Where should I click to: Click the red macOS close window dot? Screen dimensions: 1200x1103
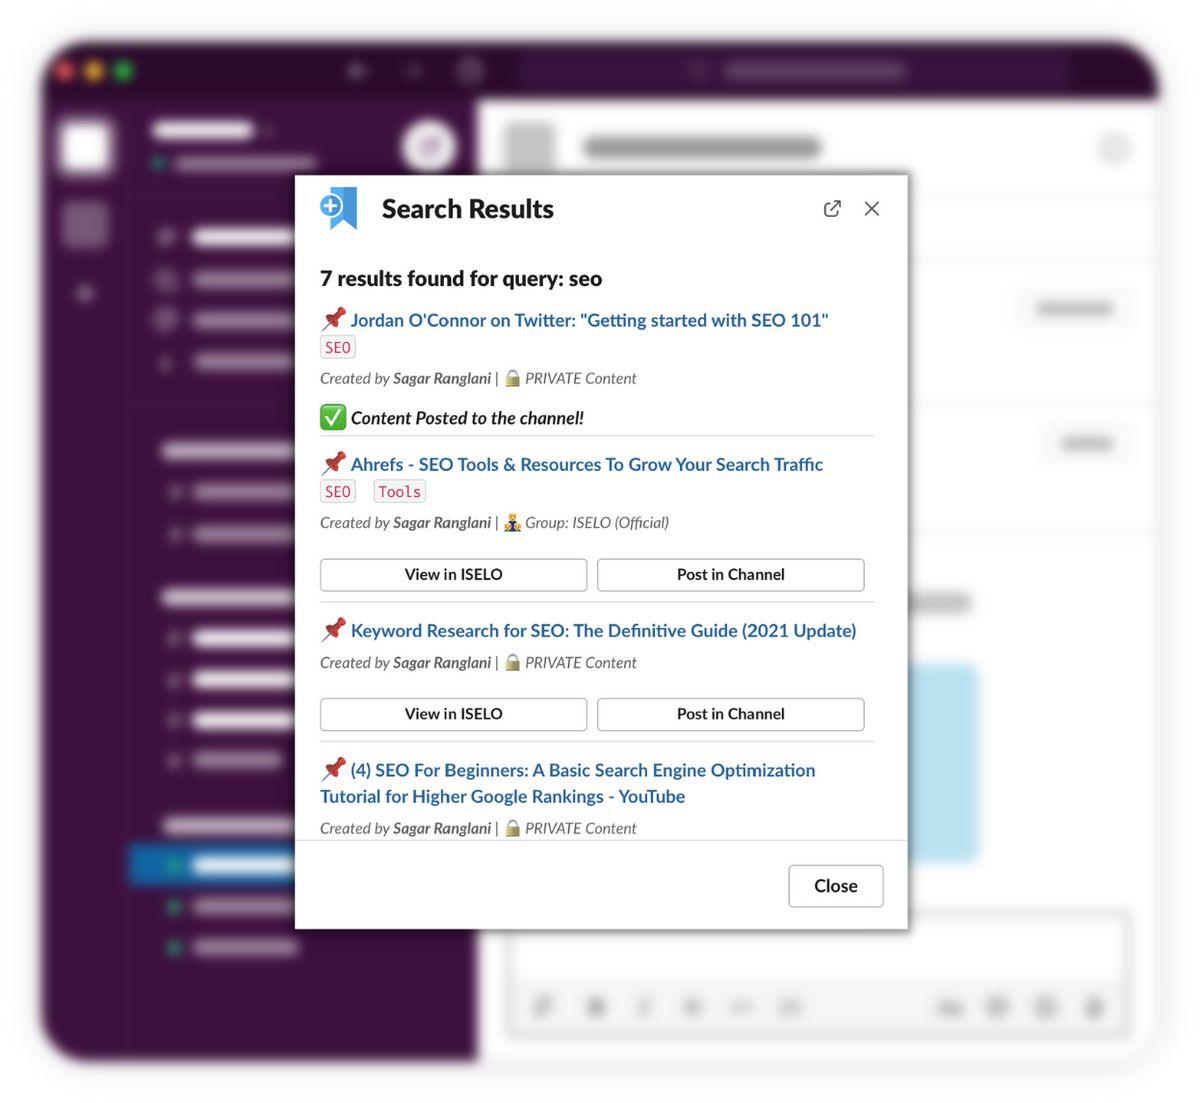click(66, 71)
